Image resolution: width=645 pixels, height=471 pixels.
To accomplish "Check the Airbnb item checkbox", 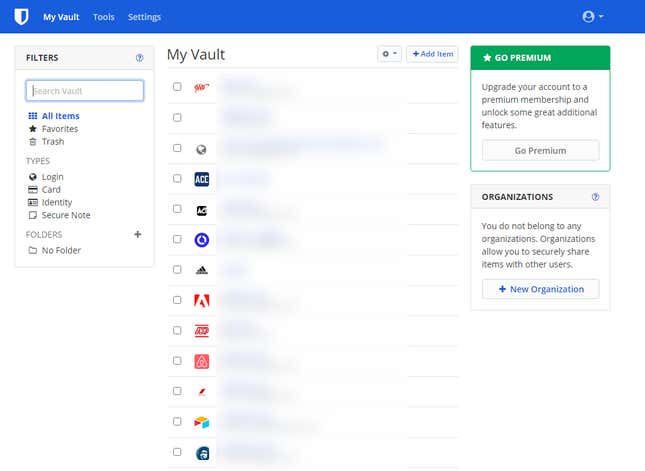I will (x=177, y=361).
